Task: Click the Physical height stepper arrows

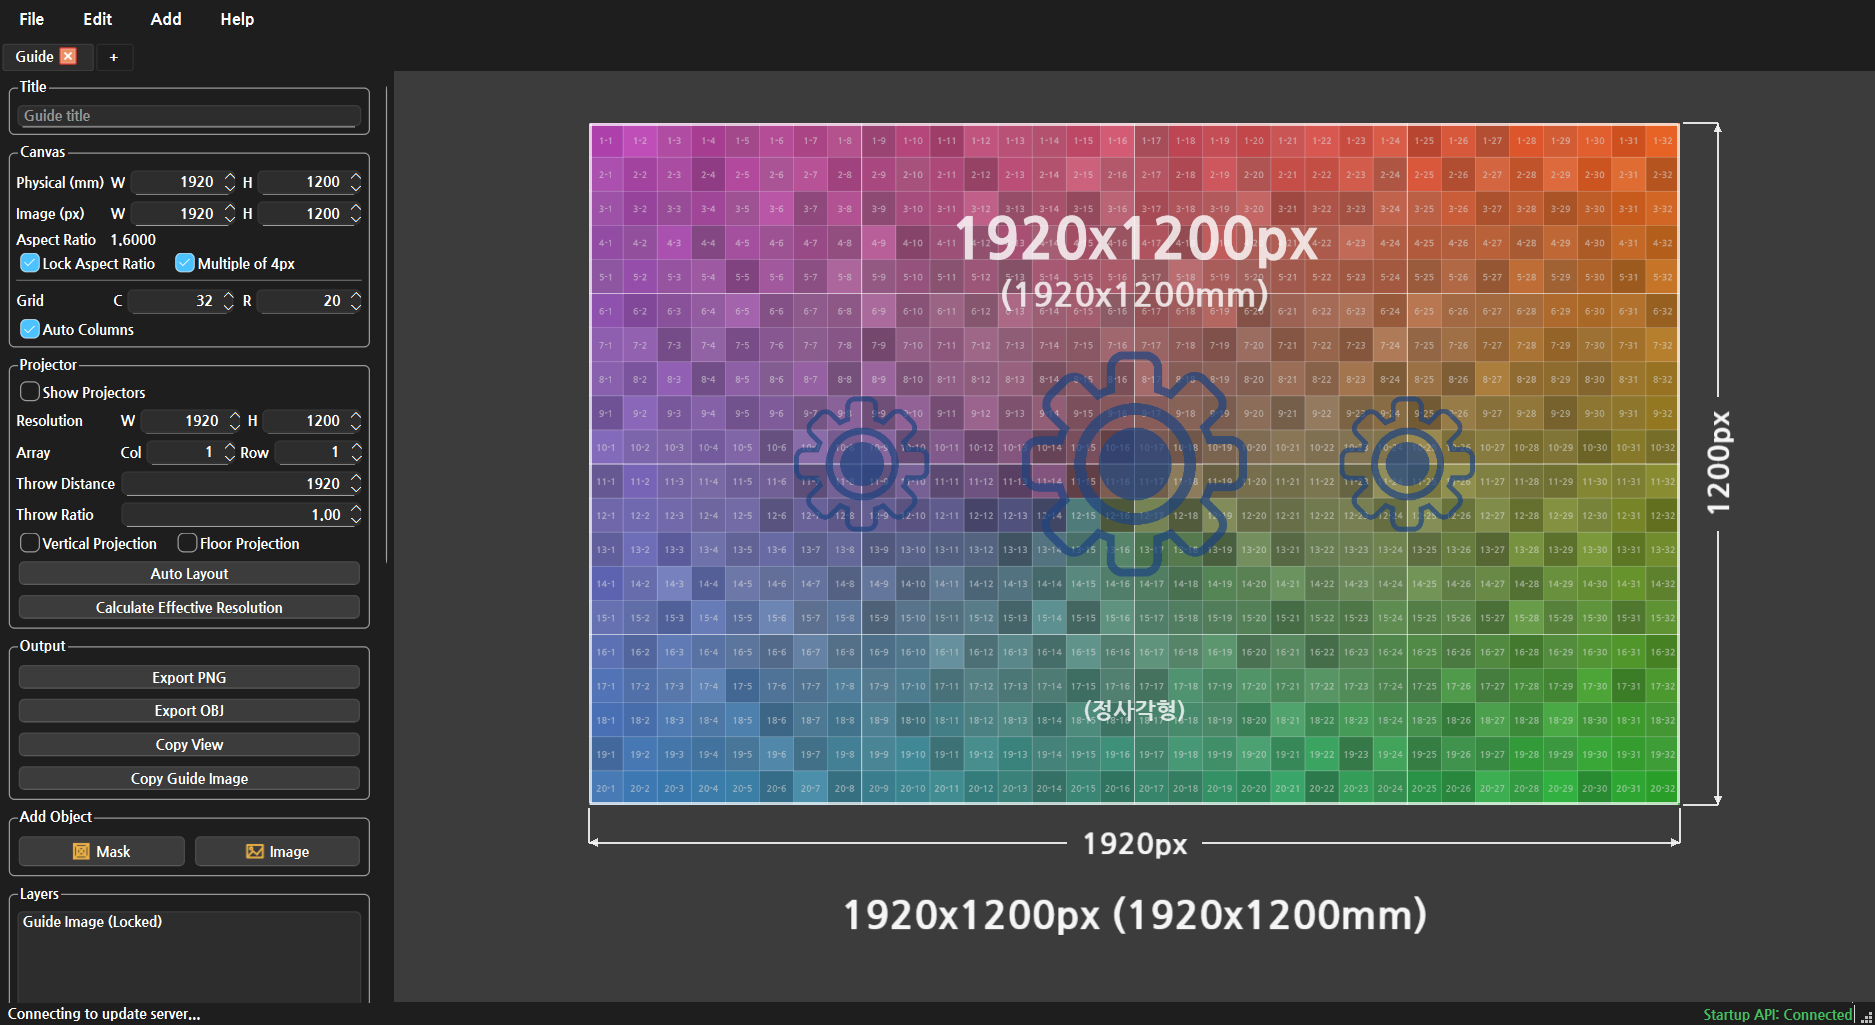Action: pos(355,182)
